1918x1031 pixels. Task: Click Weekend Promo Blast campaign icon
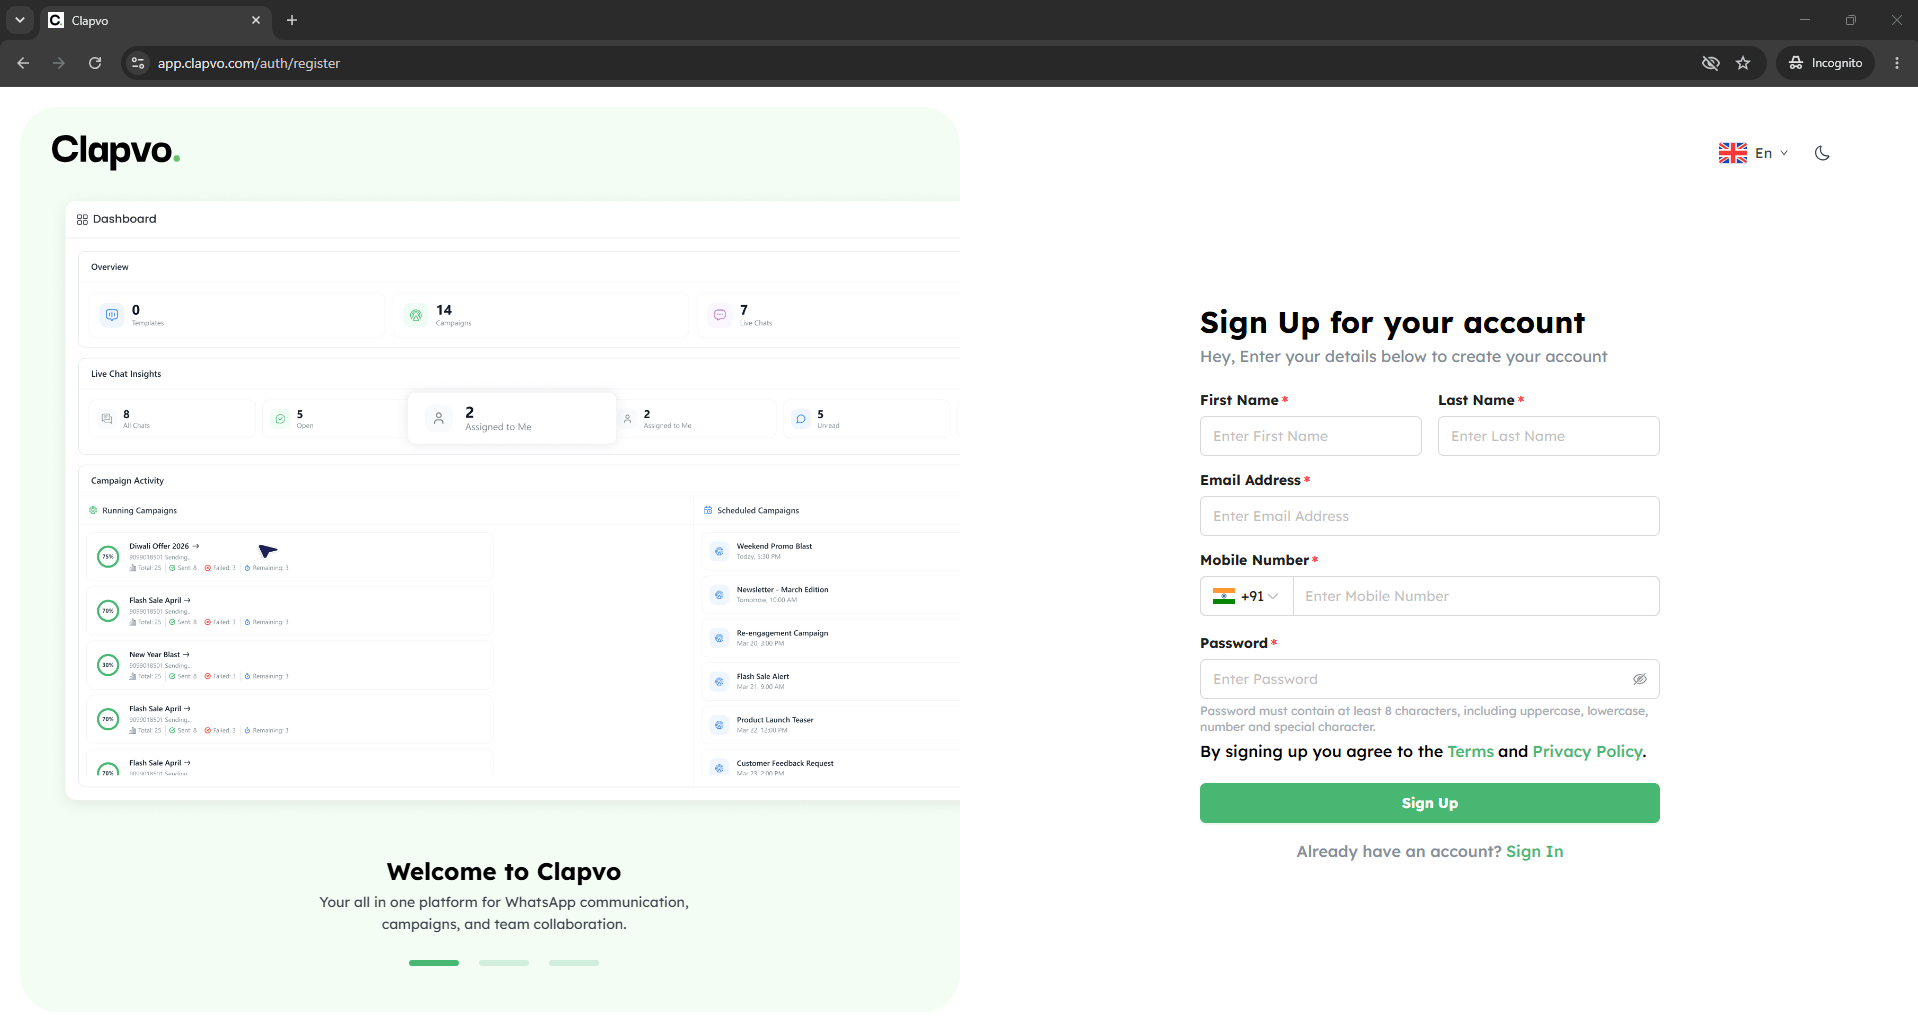tap(719, 551)
